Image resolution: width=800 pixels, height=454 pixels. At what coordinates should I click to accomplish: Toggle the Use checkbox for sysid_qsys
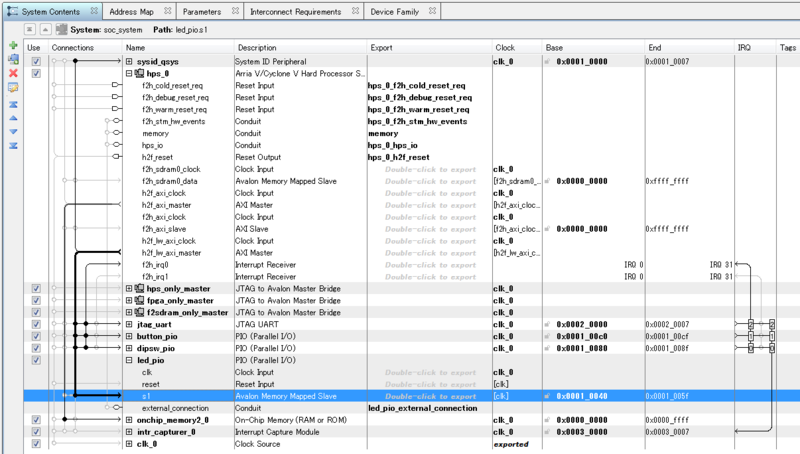click(x=36, y=61)
